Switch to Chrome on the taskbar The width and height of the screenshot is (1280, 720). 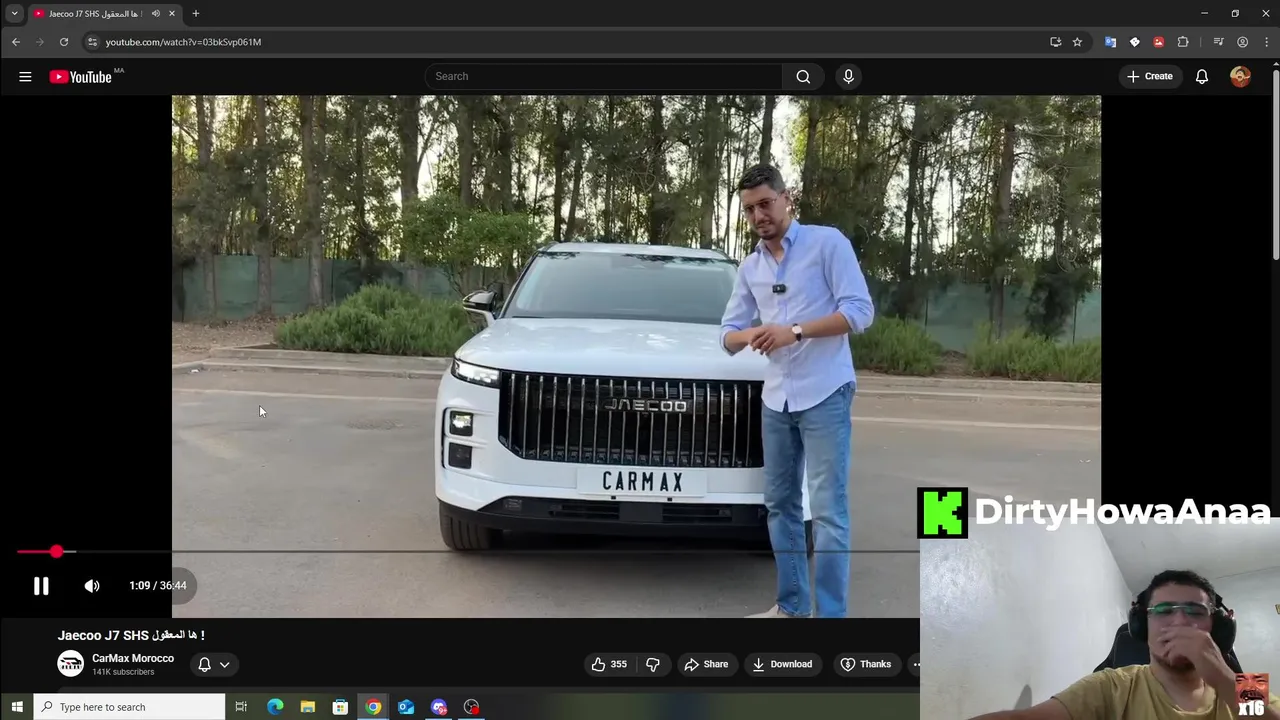[x=373, y=707]
